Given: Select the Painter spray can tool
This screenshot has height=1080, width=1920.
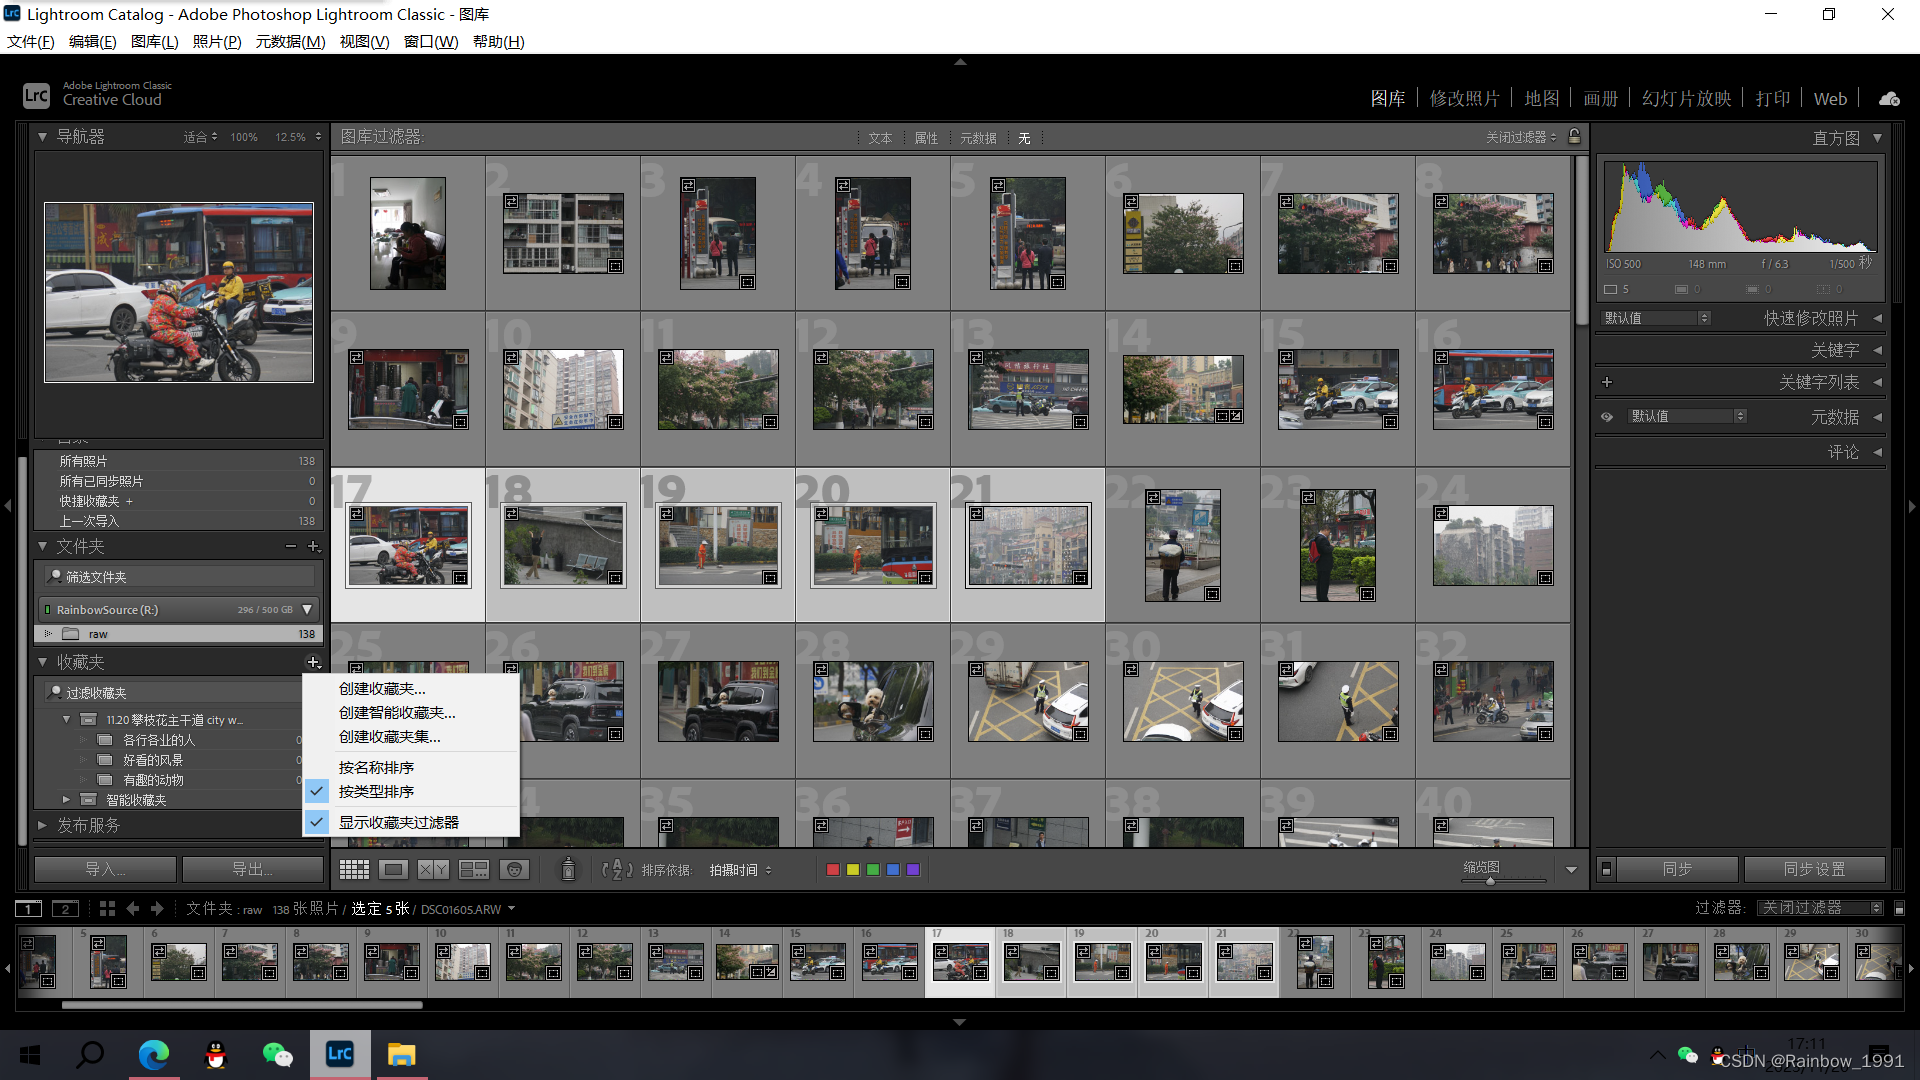Looking at the screenshot, I should (568, 869).
